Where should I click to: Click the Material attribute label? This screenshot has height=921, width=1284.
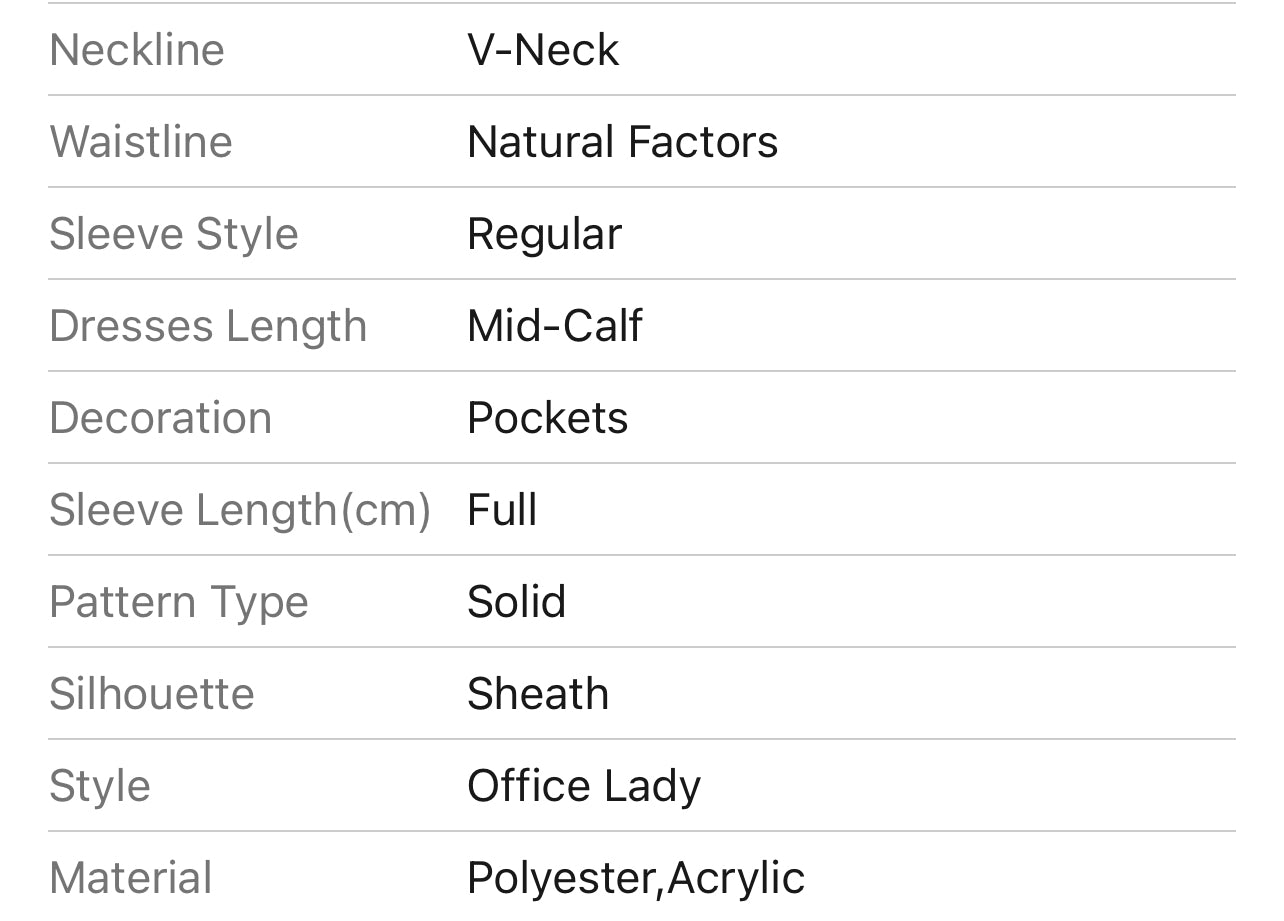coord(131,878)
